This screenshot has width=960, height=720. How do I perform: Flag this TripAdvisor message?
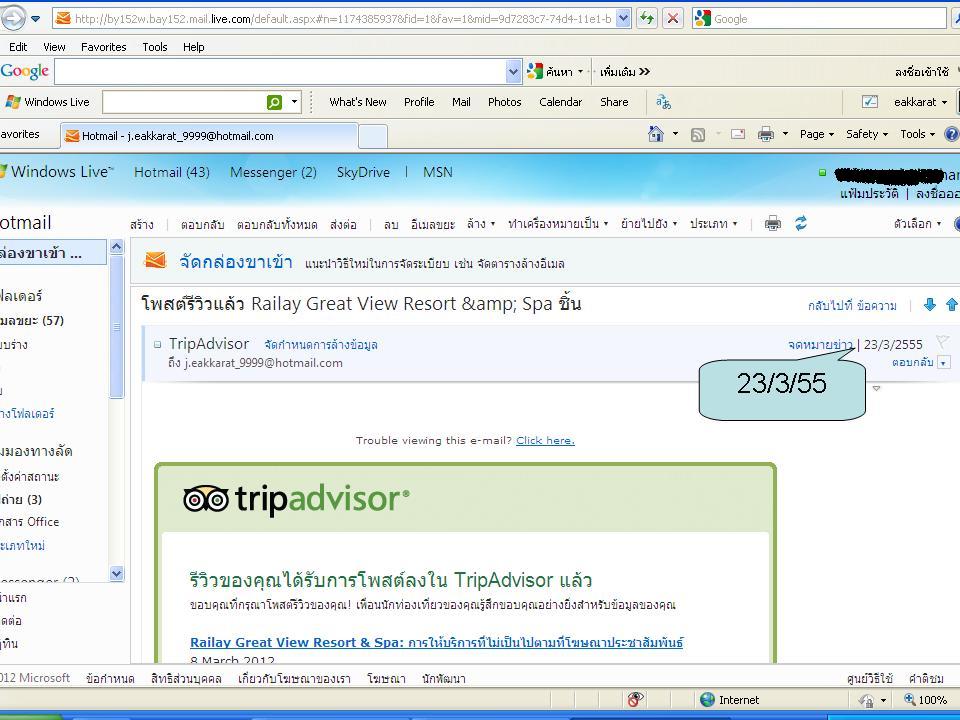[942, 342]
